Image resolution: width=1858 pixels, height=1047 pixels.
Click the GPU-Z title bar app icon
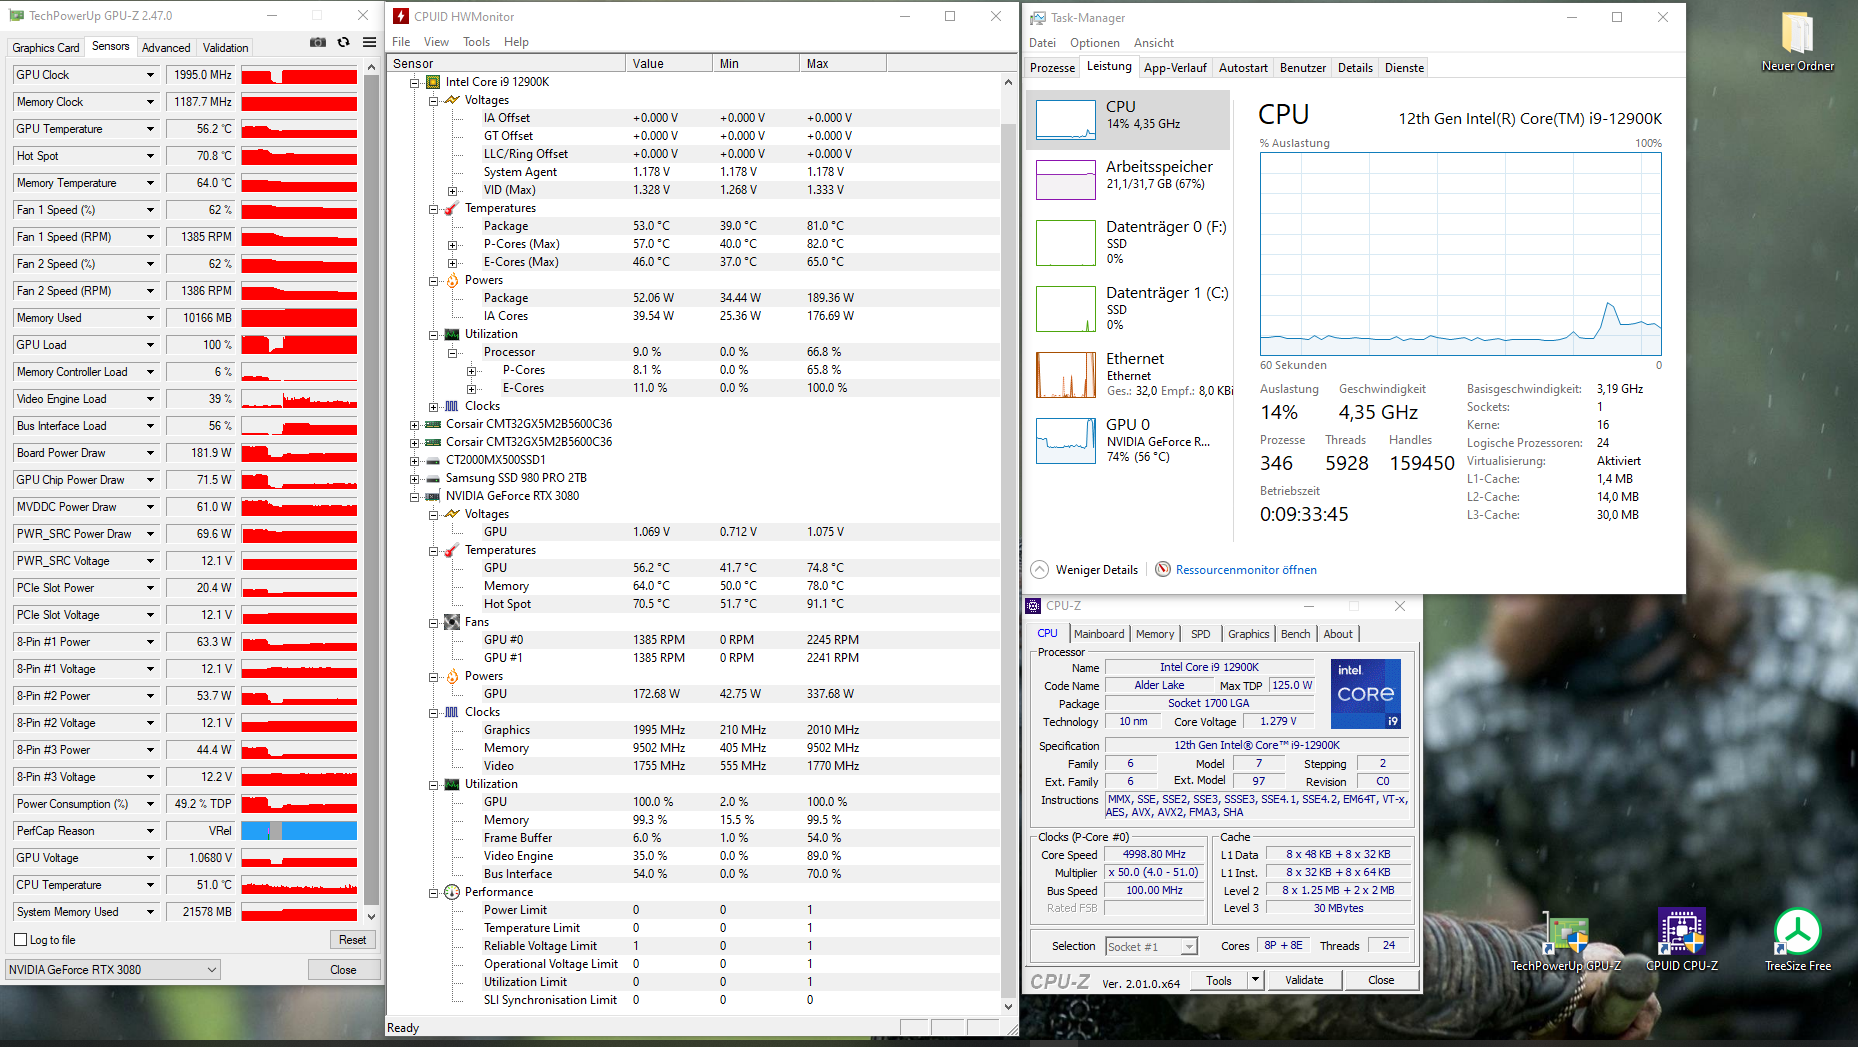16,16
